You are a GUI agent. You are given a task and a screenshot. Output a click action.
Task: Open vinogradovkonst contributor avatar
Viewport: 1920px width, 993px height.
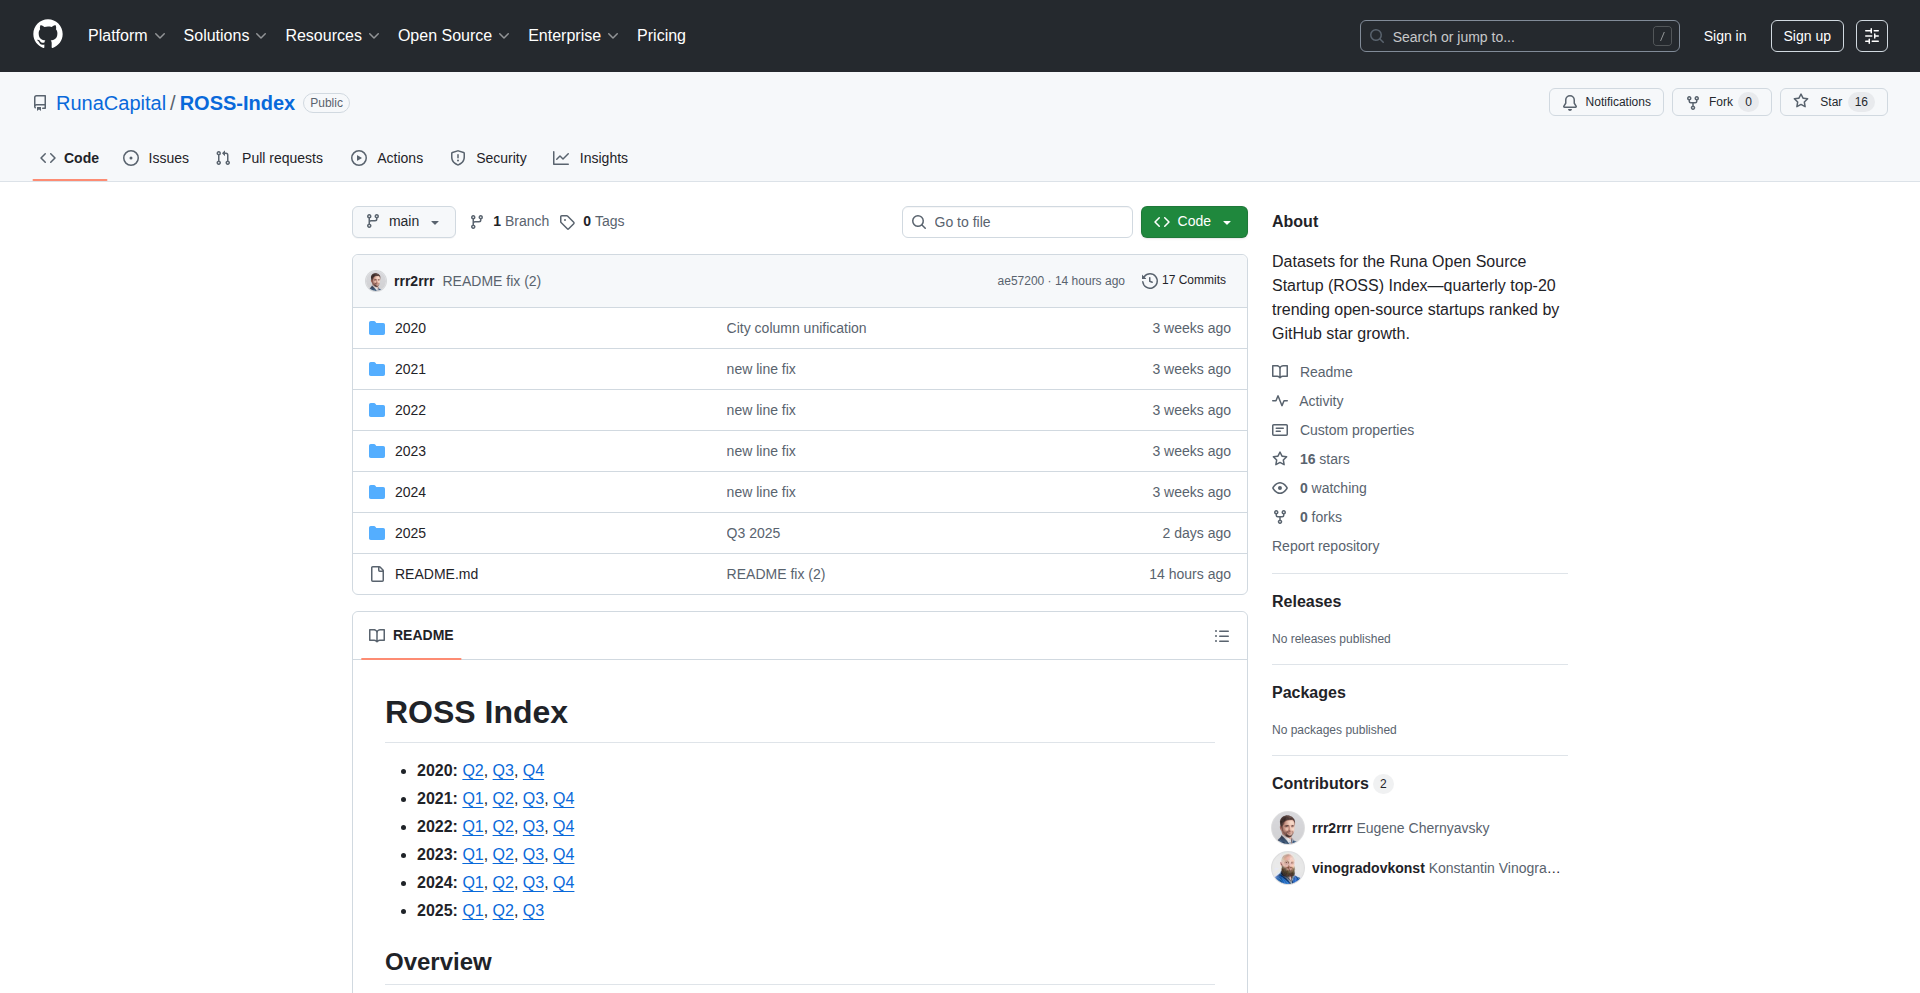[1288, 868]
